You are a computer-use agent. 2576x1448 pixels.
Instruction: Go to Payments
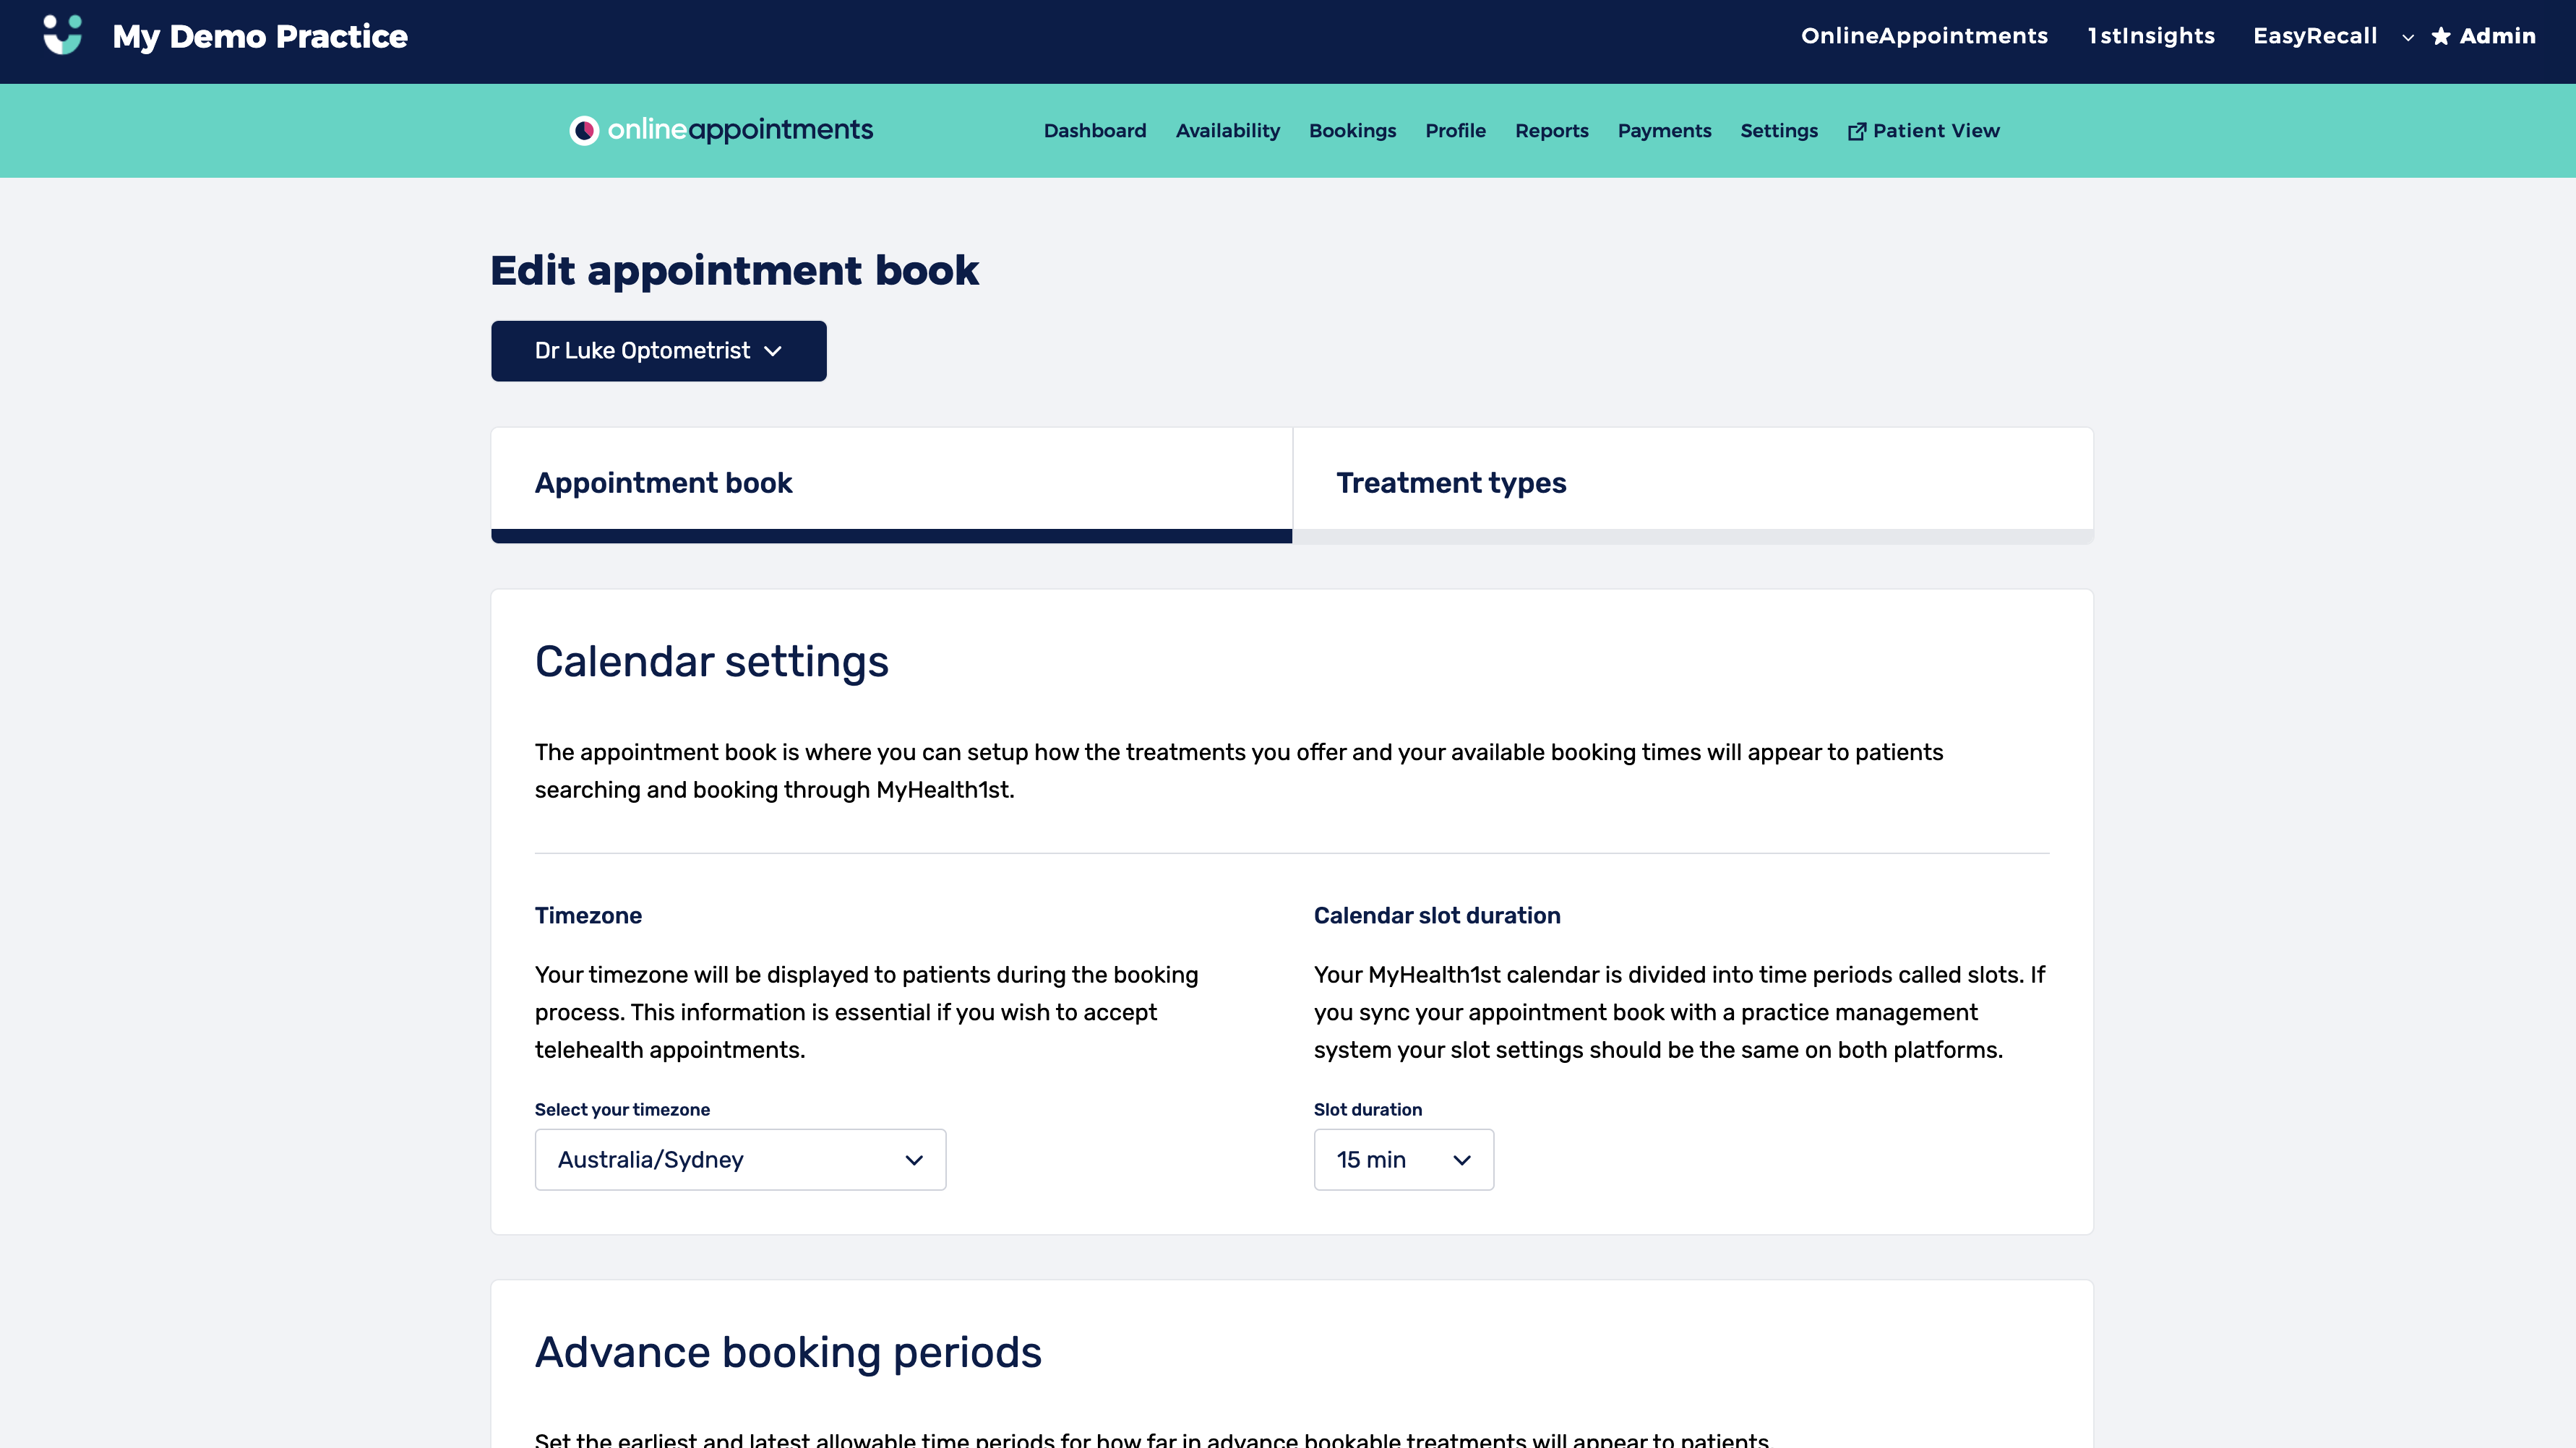click(1664, 131)
